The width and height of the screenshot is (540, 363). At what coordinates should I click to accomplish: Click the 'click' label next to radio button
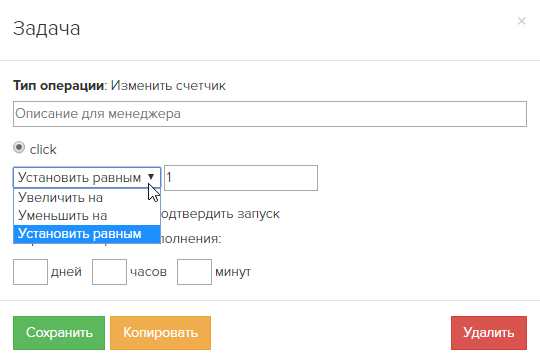(x=43, y=149)
